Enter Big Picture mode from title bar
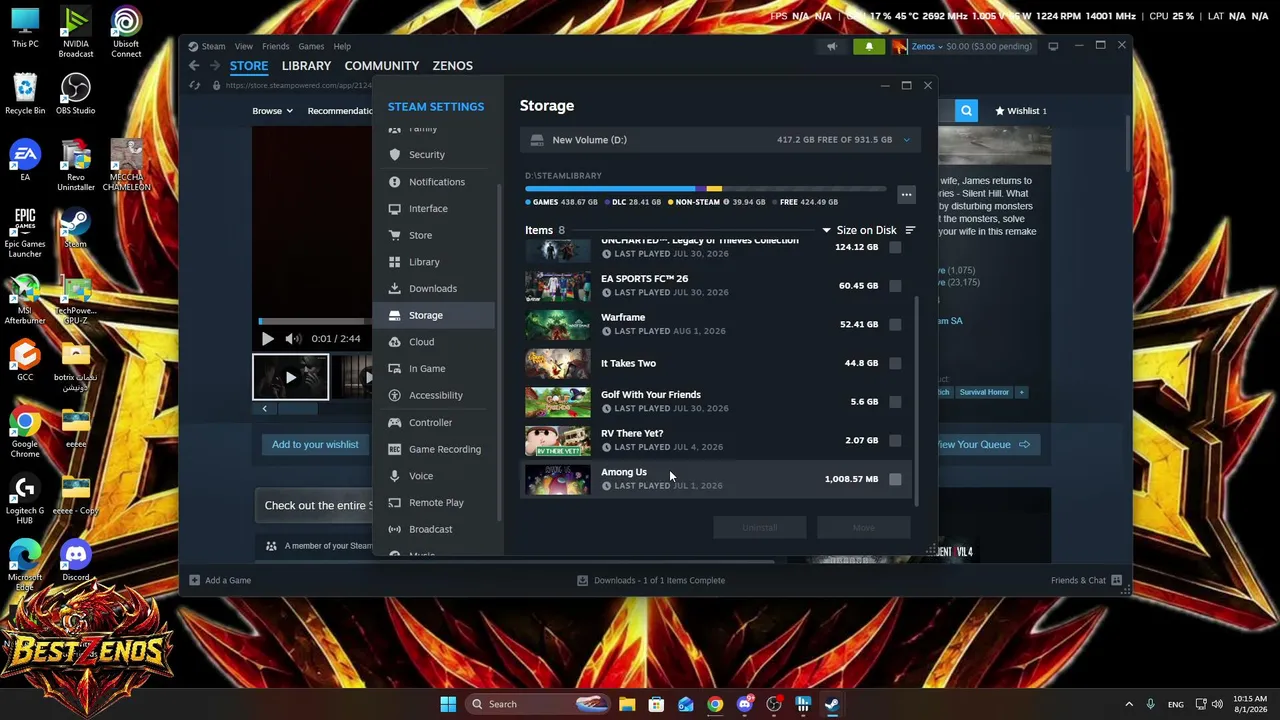 pos(1053,46)
